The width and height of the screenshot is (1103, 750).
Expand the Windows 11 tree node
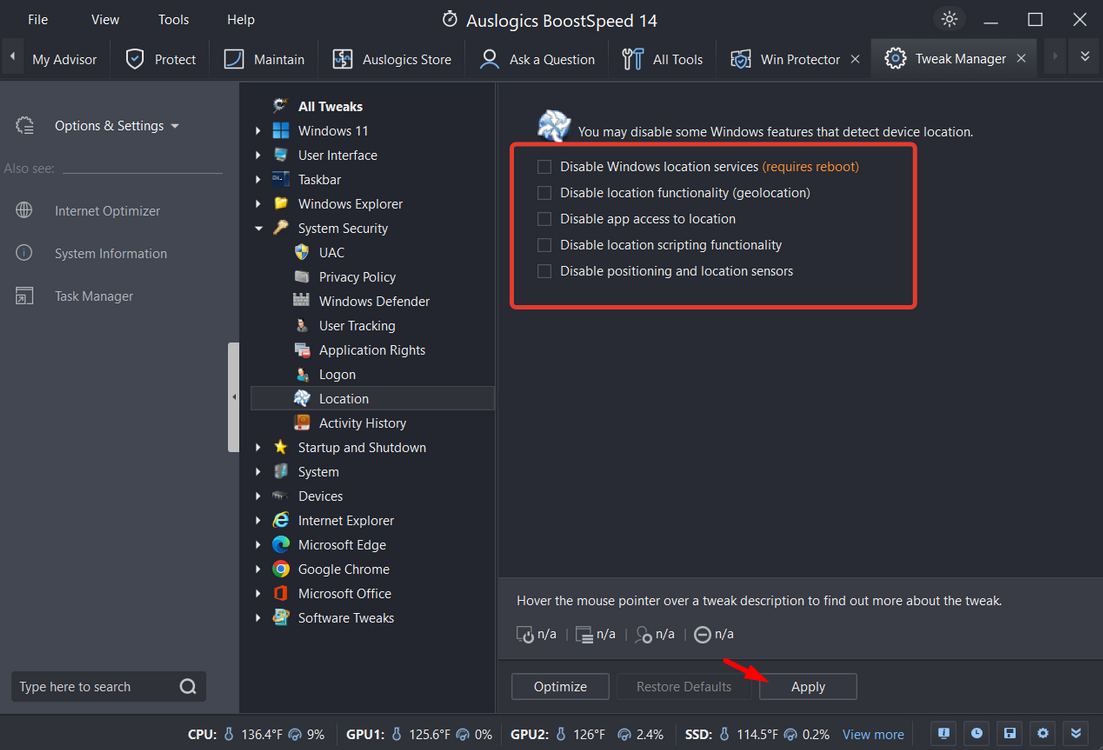258,131
